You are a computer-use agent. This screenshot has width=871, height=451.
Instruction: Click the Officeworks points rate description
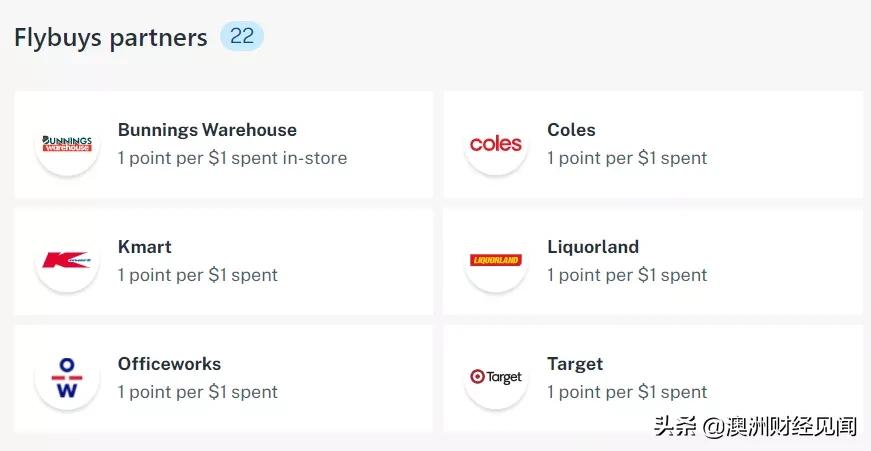click(197, 392)
